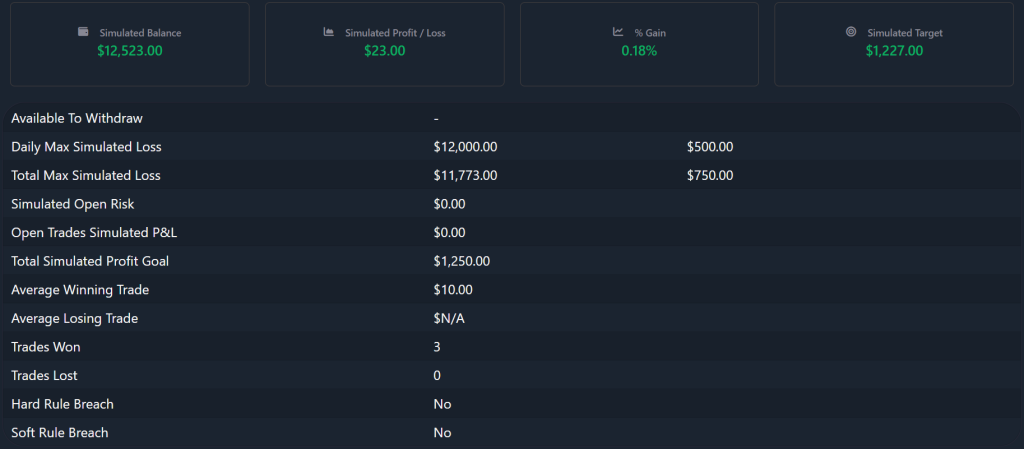Click the $500.00 daily loss limit
This screenshot has width=1024, height=449.
click(x=710, y=147)
